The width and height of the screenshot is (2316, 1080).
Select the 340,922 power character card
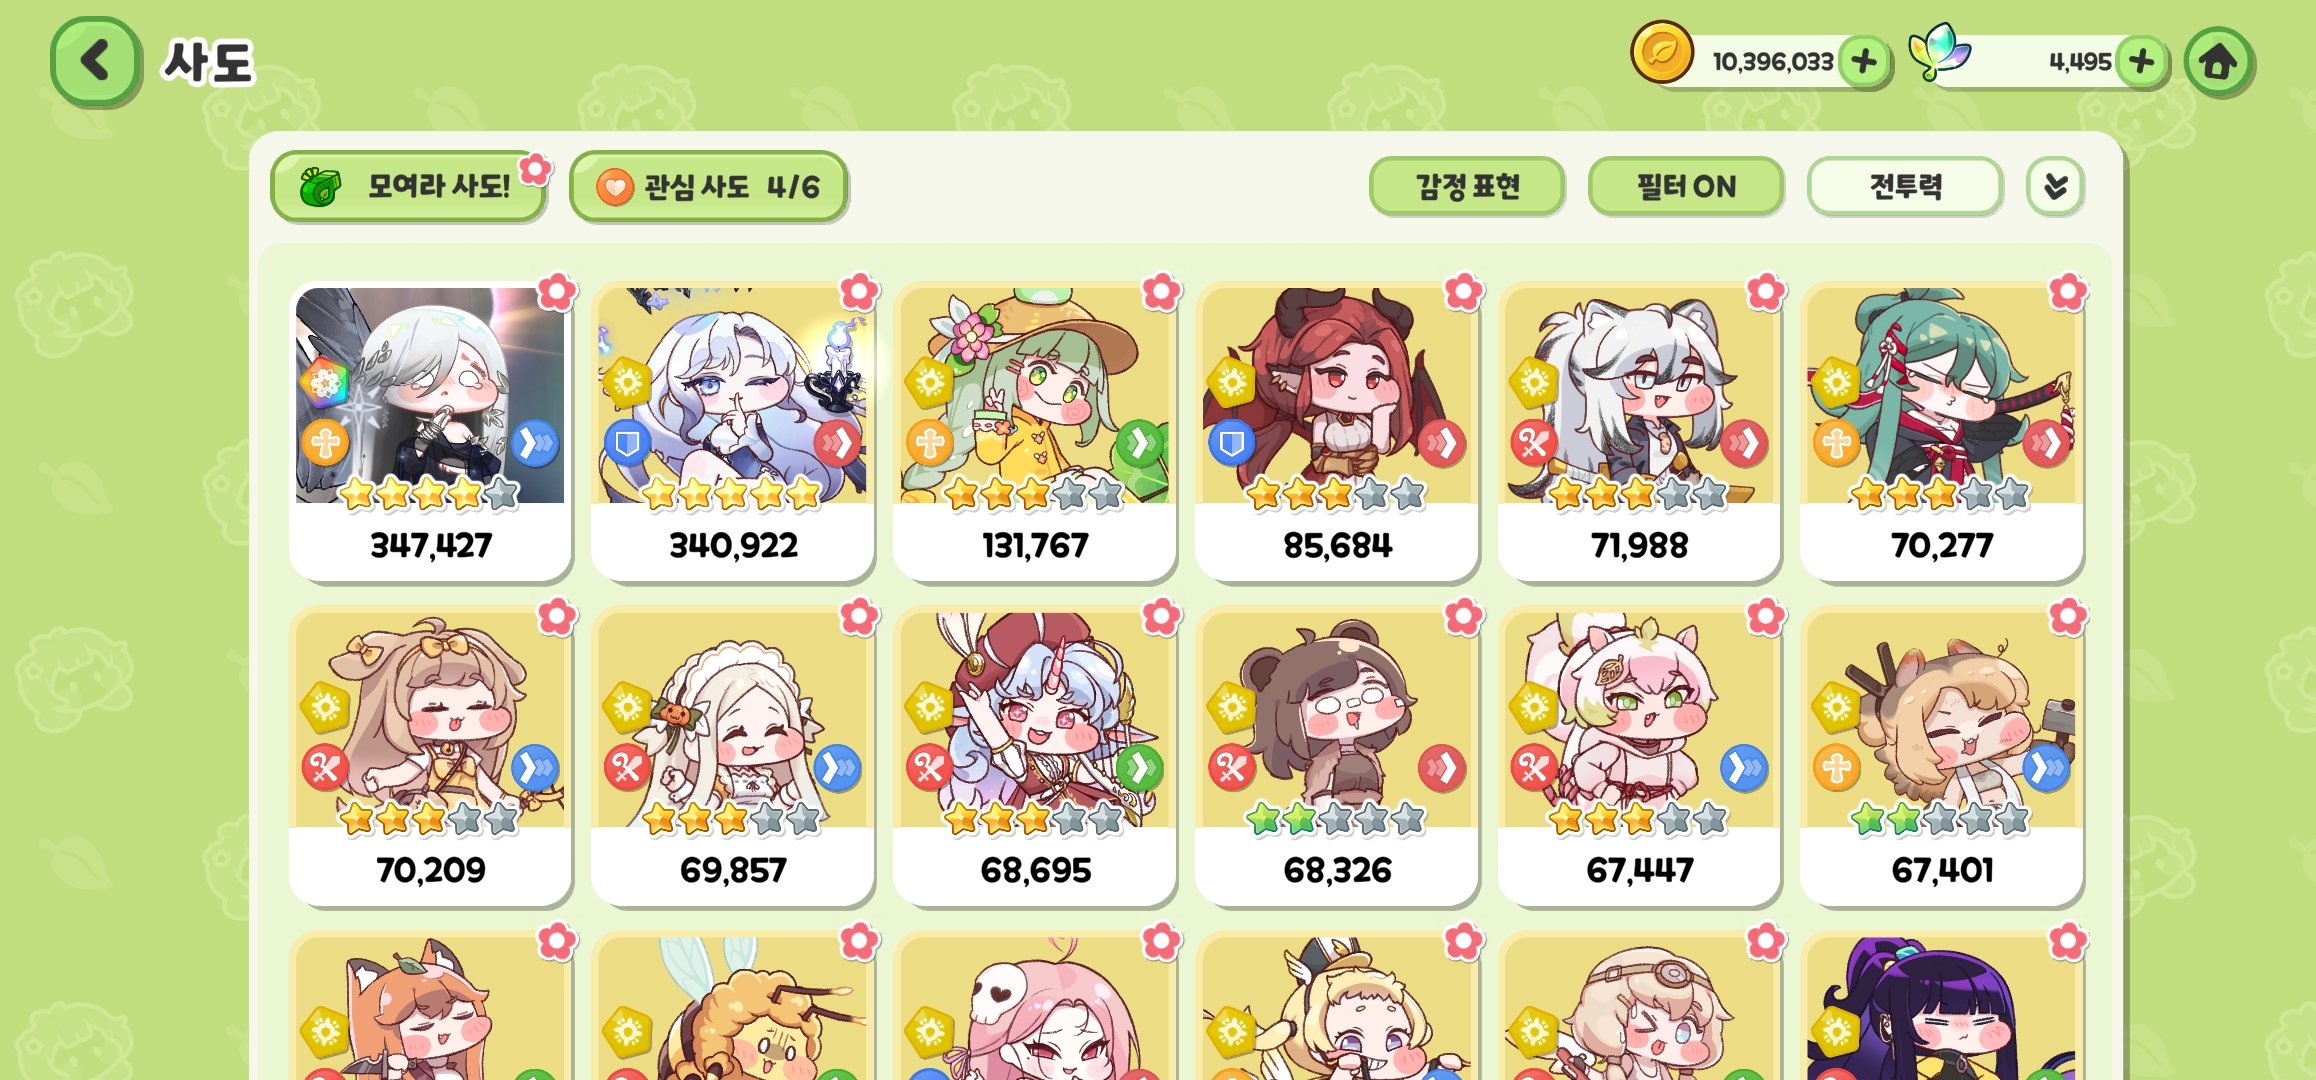[x=733, y=432]
